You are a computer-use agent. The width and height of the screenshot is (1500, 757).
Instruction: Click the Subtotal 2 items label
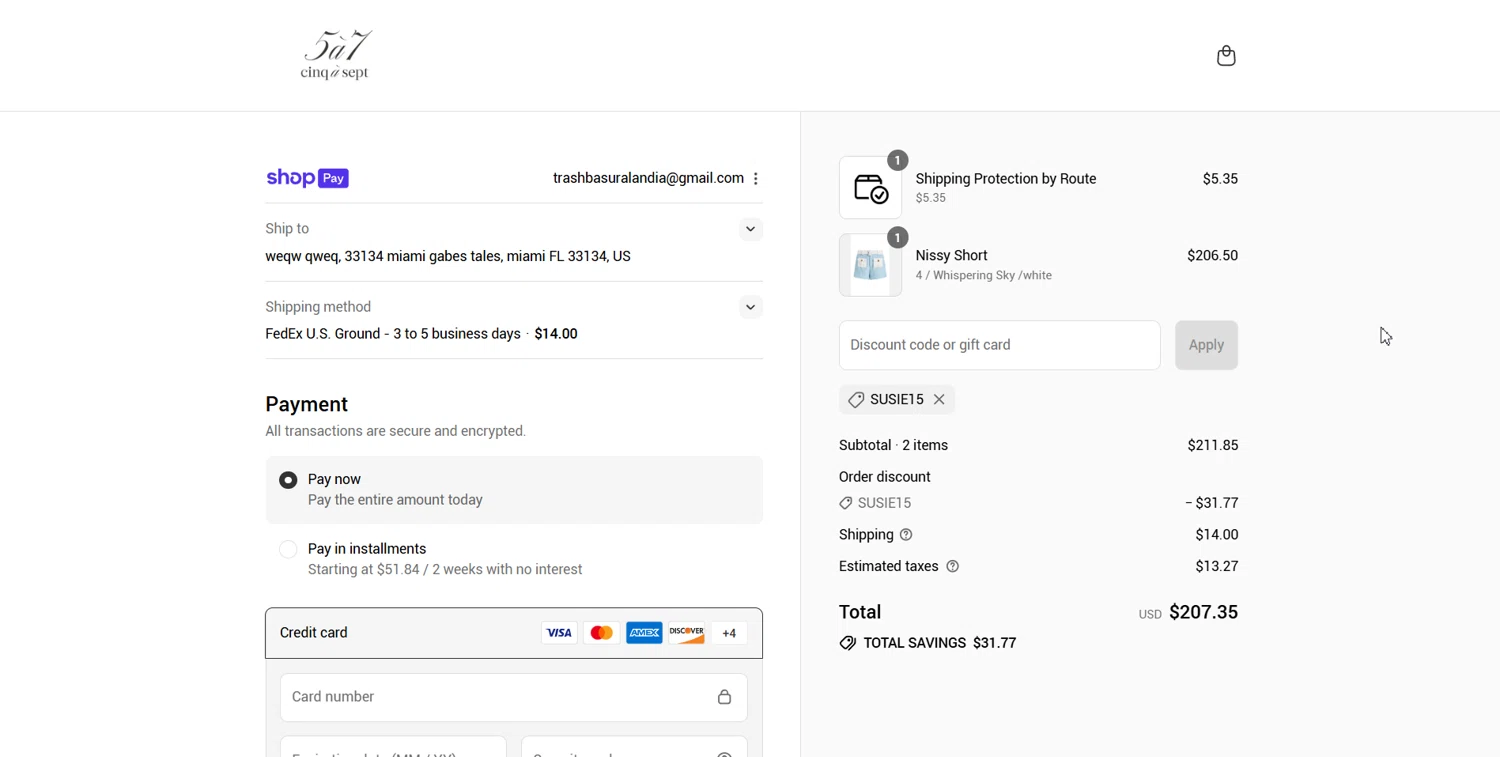coord(894,446)
